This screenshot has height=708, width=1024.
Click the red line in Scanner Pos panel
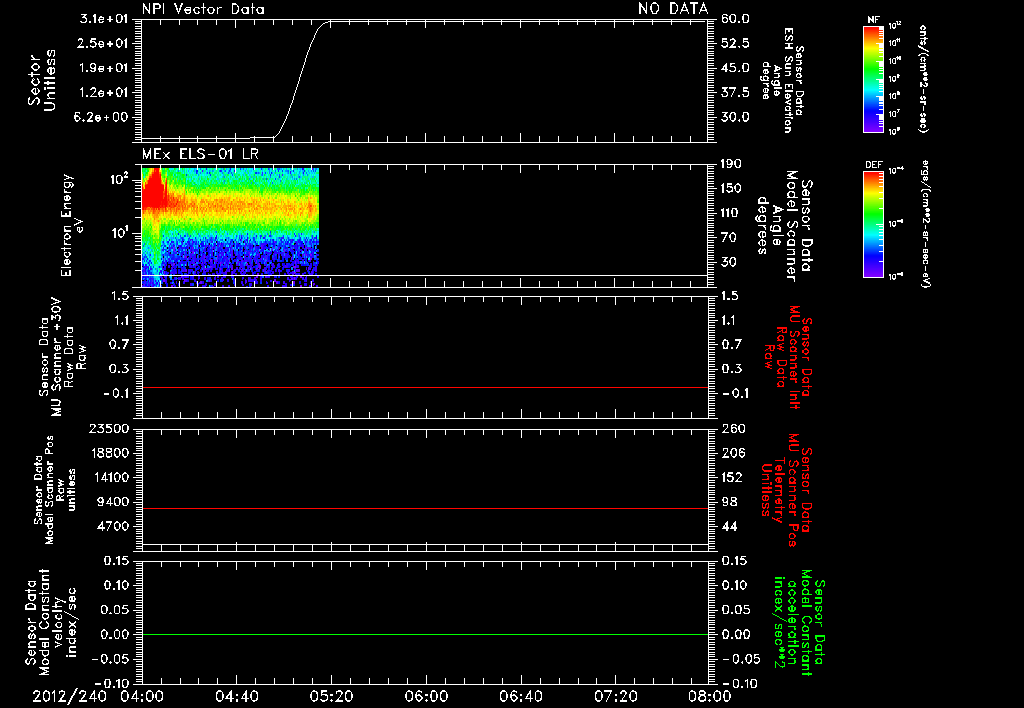click(424, 508)
